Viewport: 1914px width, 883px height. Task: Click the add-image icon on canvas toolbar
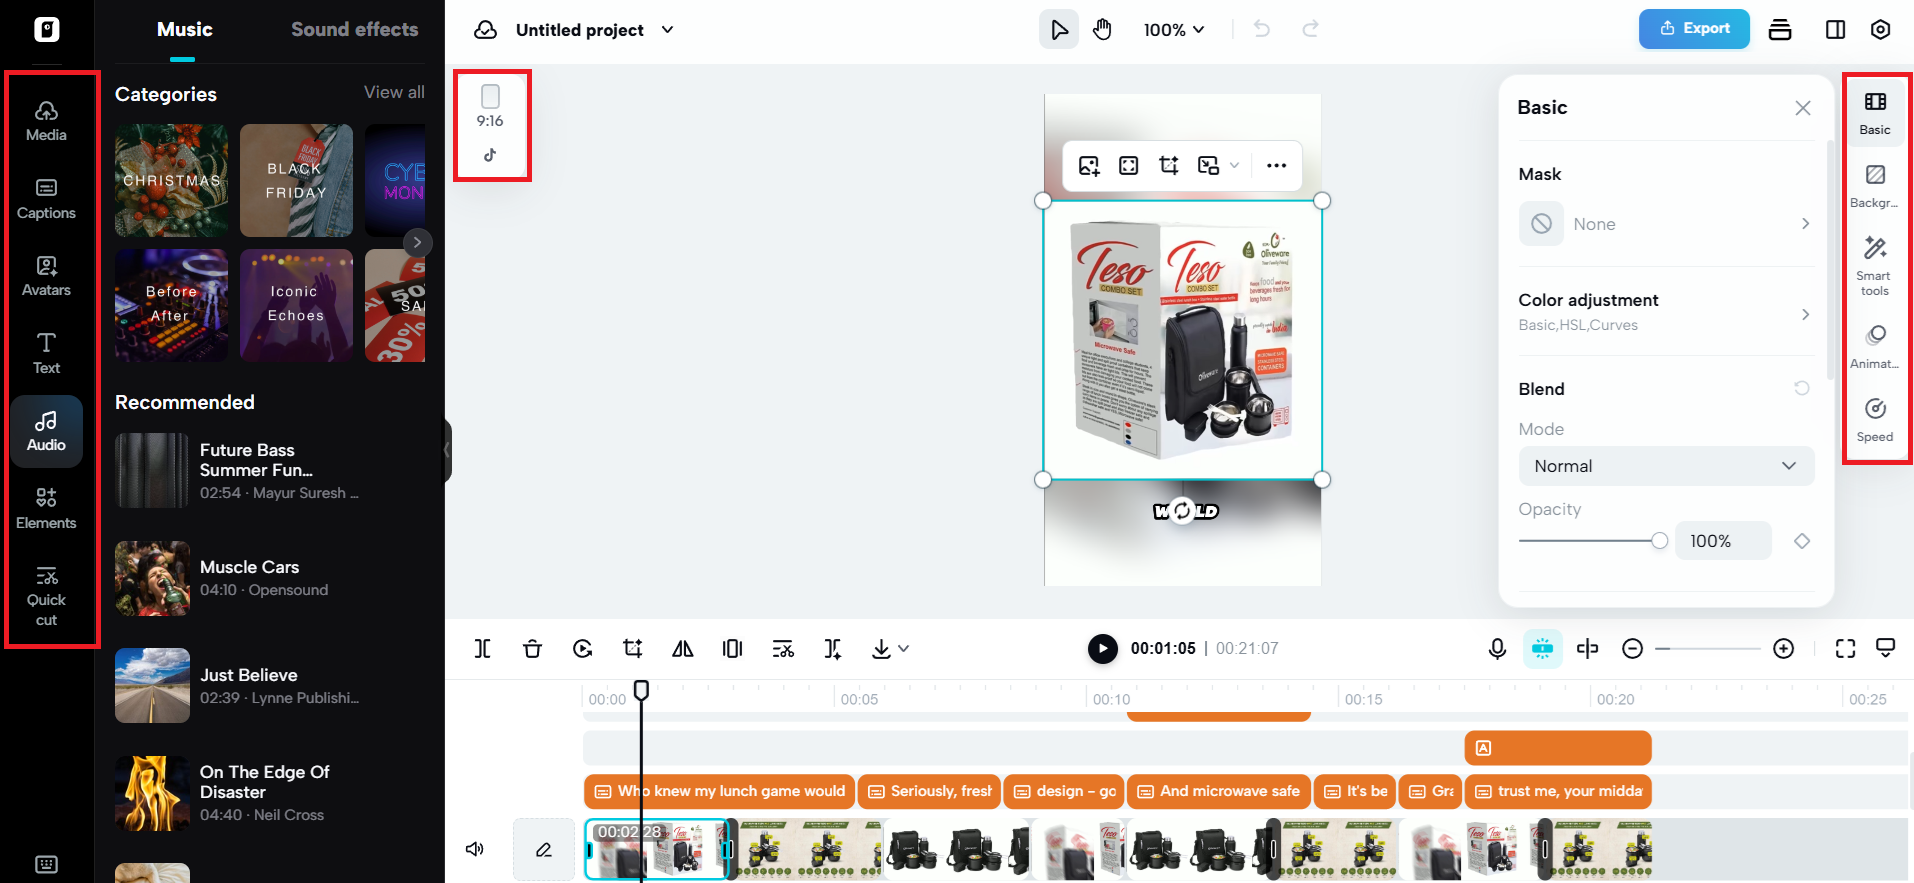1089,166
